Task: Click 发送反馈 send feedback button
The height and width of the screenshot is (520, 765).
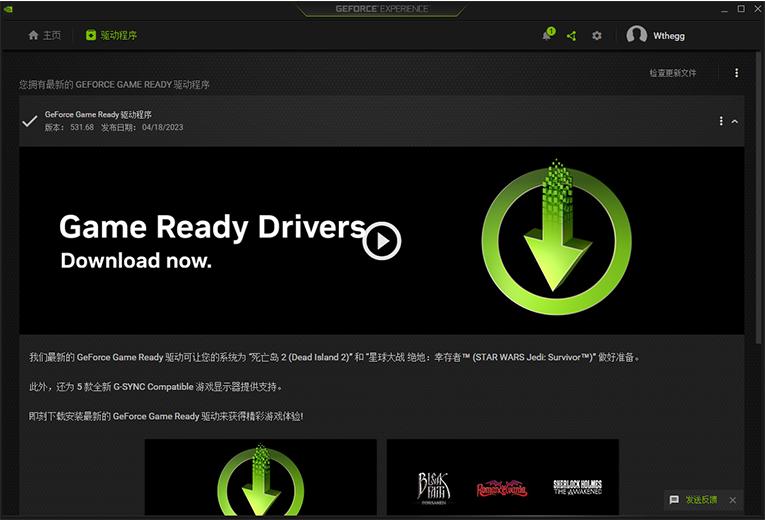Action: (x=701, y=500)
